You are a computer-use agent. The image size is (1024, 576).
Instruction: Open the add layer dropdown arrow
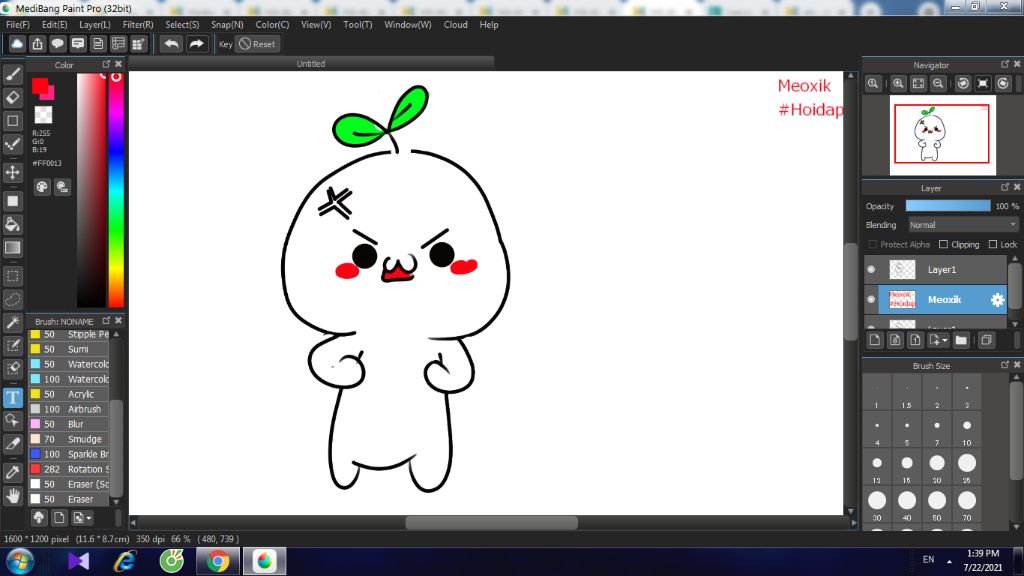939,340
